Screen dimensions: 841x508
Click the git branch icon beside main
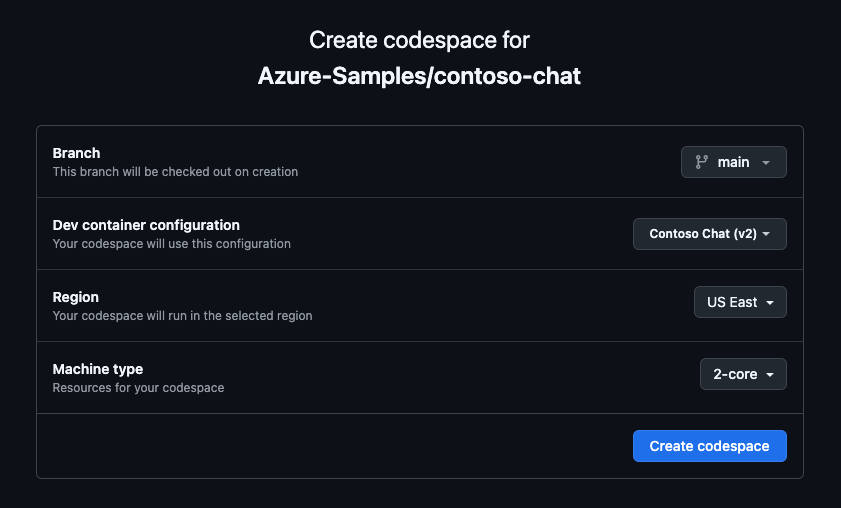click(x=701, y=162)
